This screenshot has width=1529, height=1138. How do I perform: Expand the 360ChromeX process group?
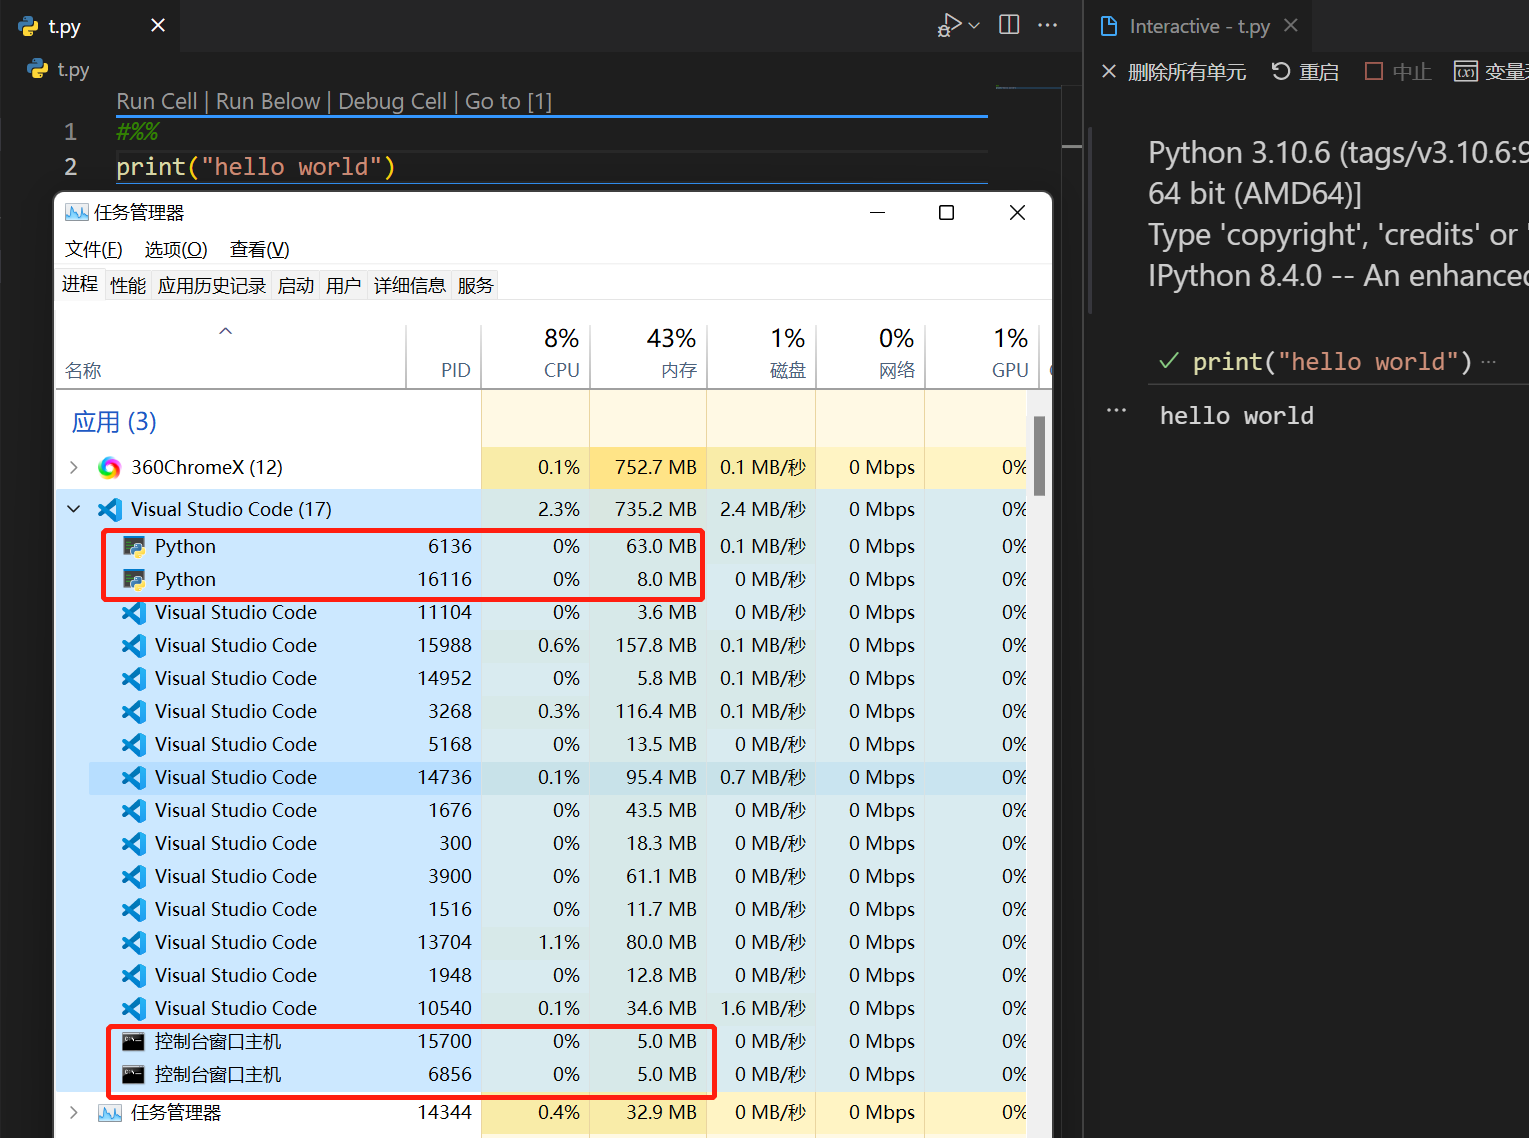pos(73,467)
